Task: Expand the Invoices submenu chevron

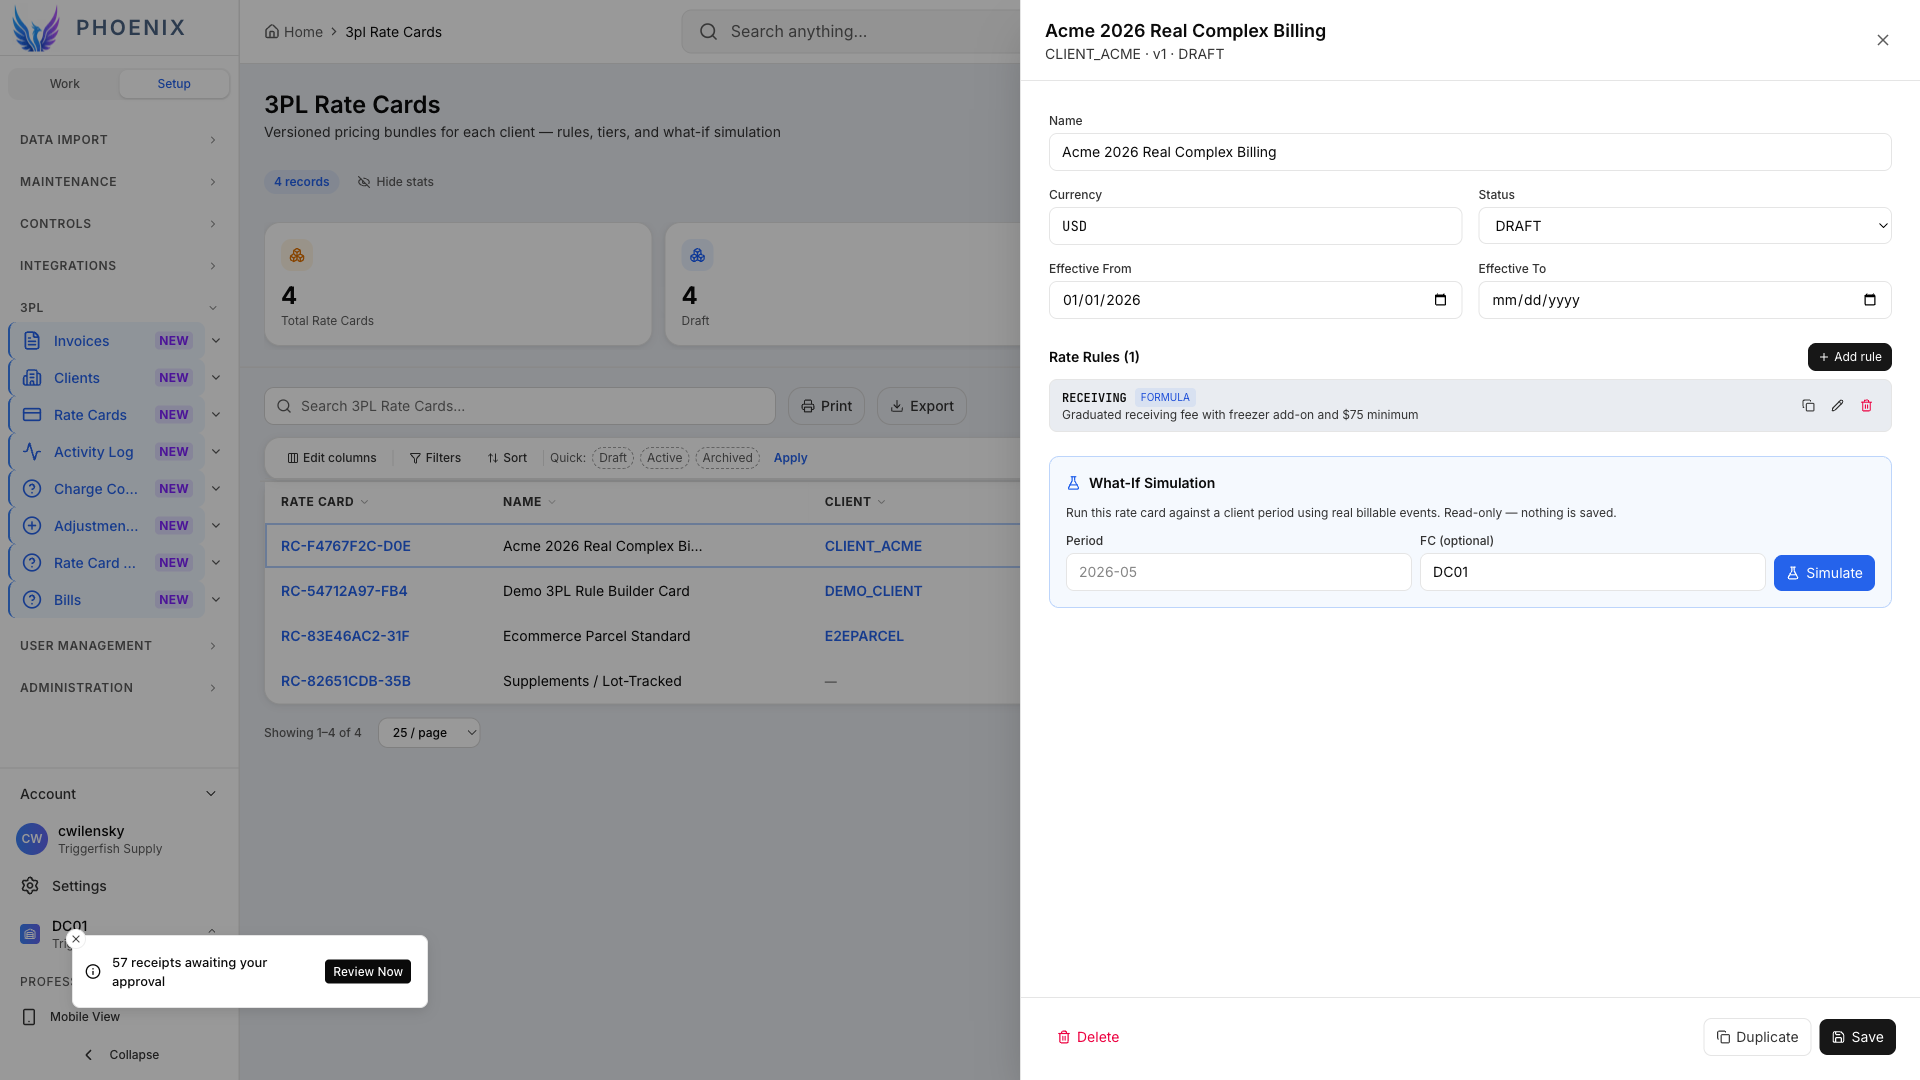Action: [x=216, y=341]
